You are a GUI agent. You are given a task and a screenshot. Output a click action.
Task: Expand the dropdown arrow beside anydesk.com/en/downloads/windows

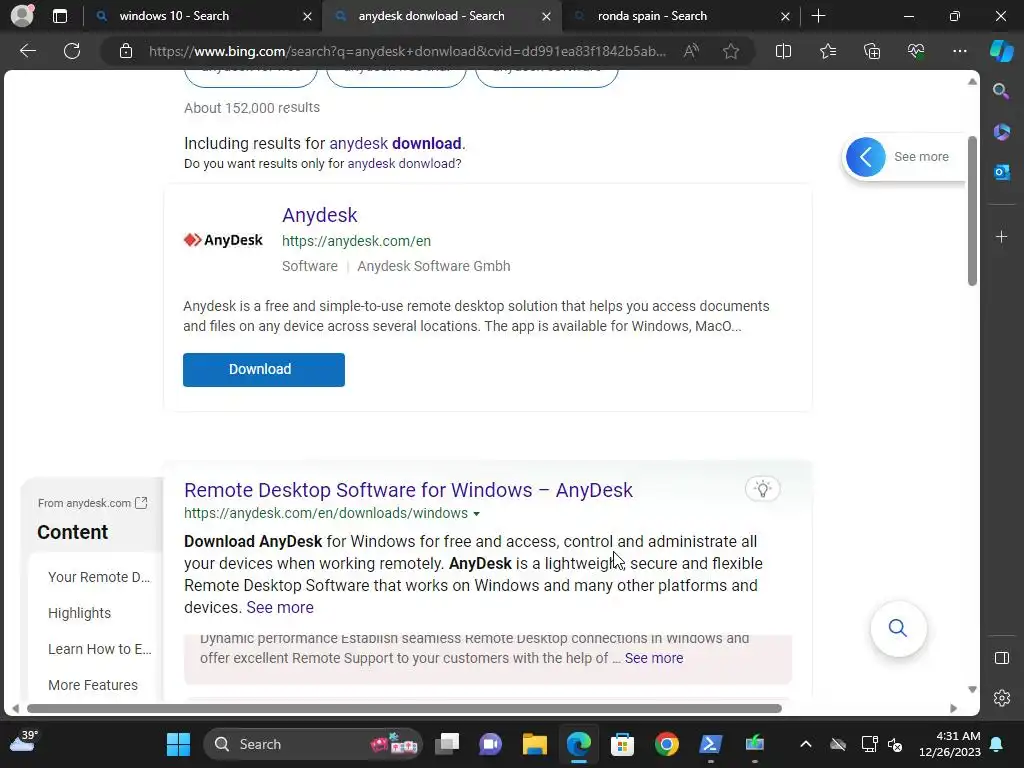[476, 514]
